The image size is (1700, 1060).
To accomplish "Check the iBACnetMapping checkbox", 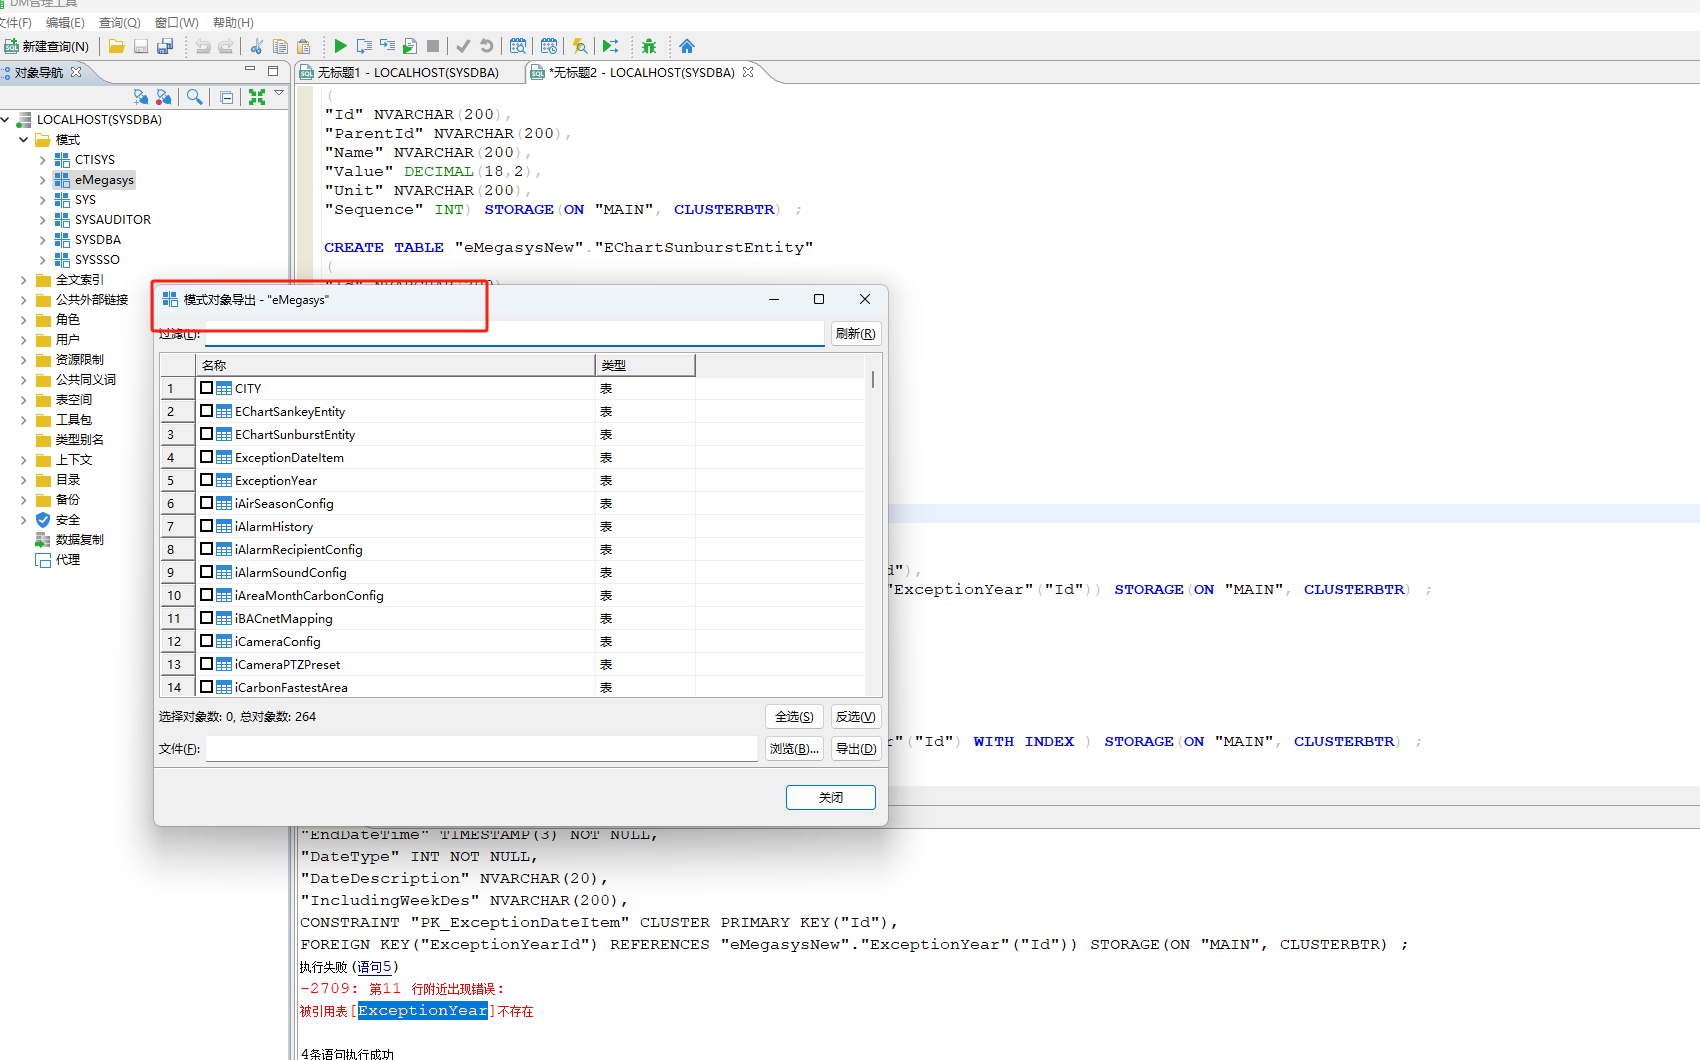I will pyautogui.click(x=206, y=618).
